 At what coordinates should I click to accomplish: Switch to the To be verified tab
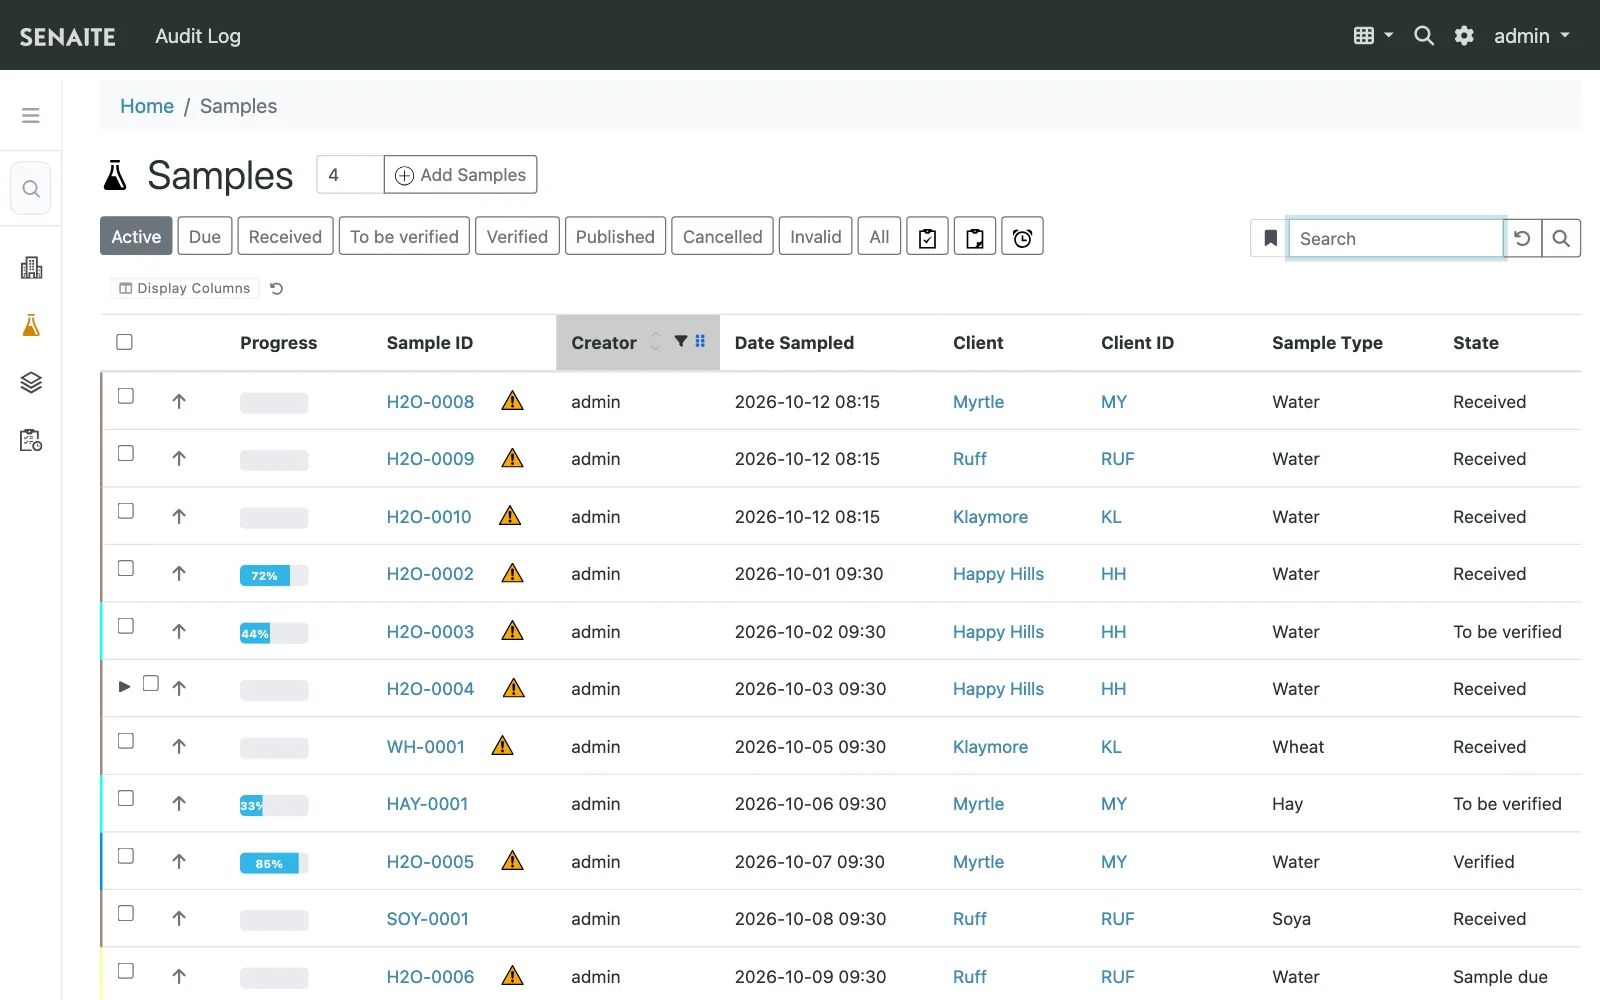point(404,236)
